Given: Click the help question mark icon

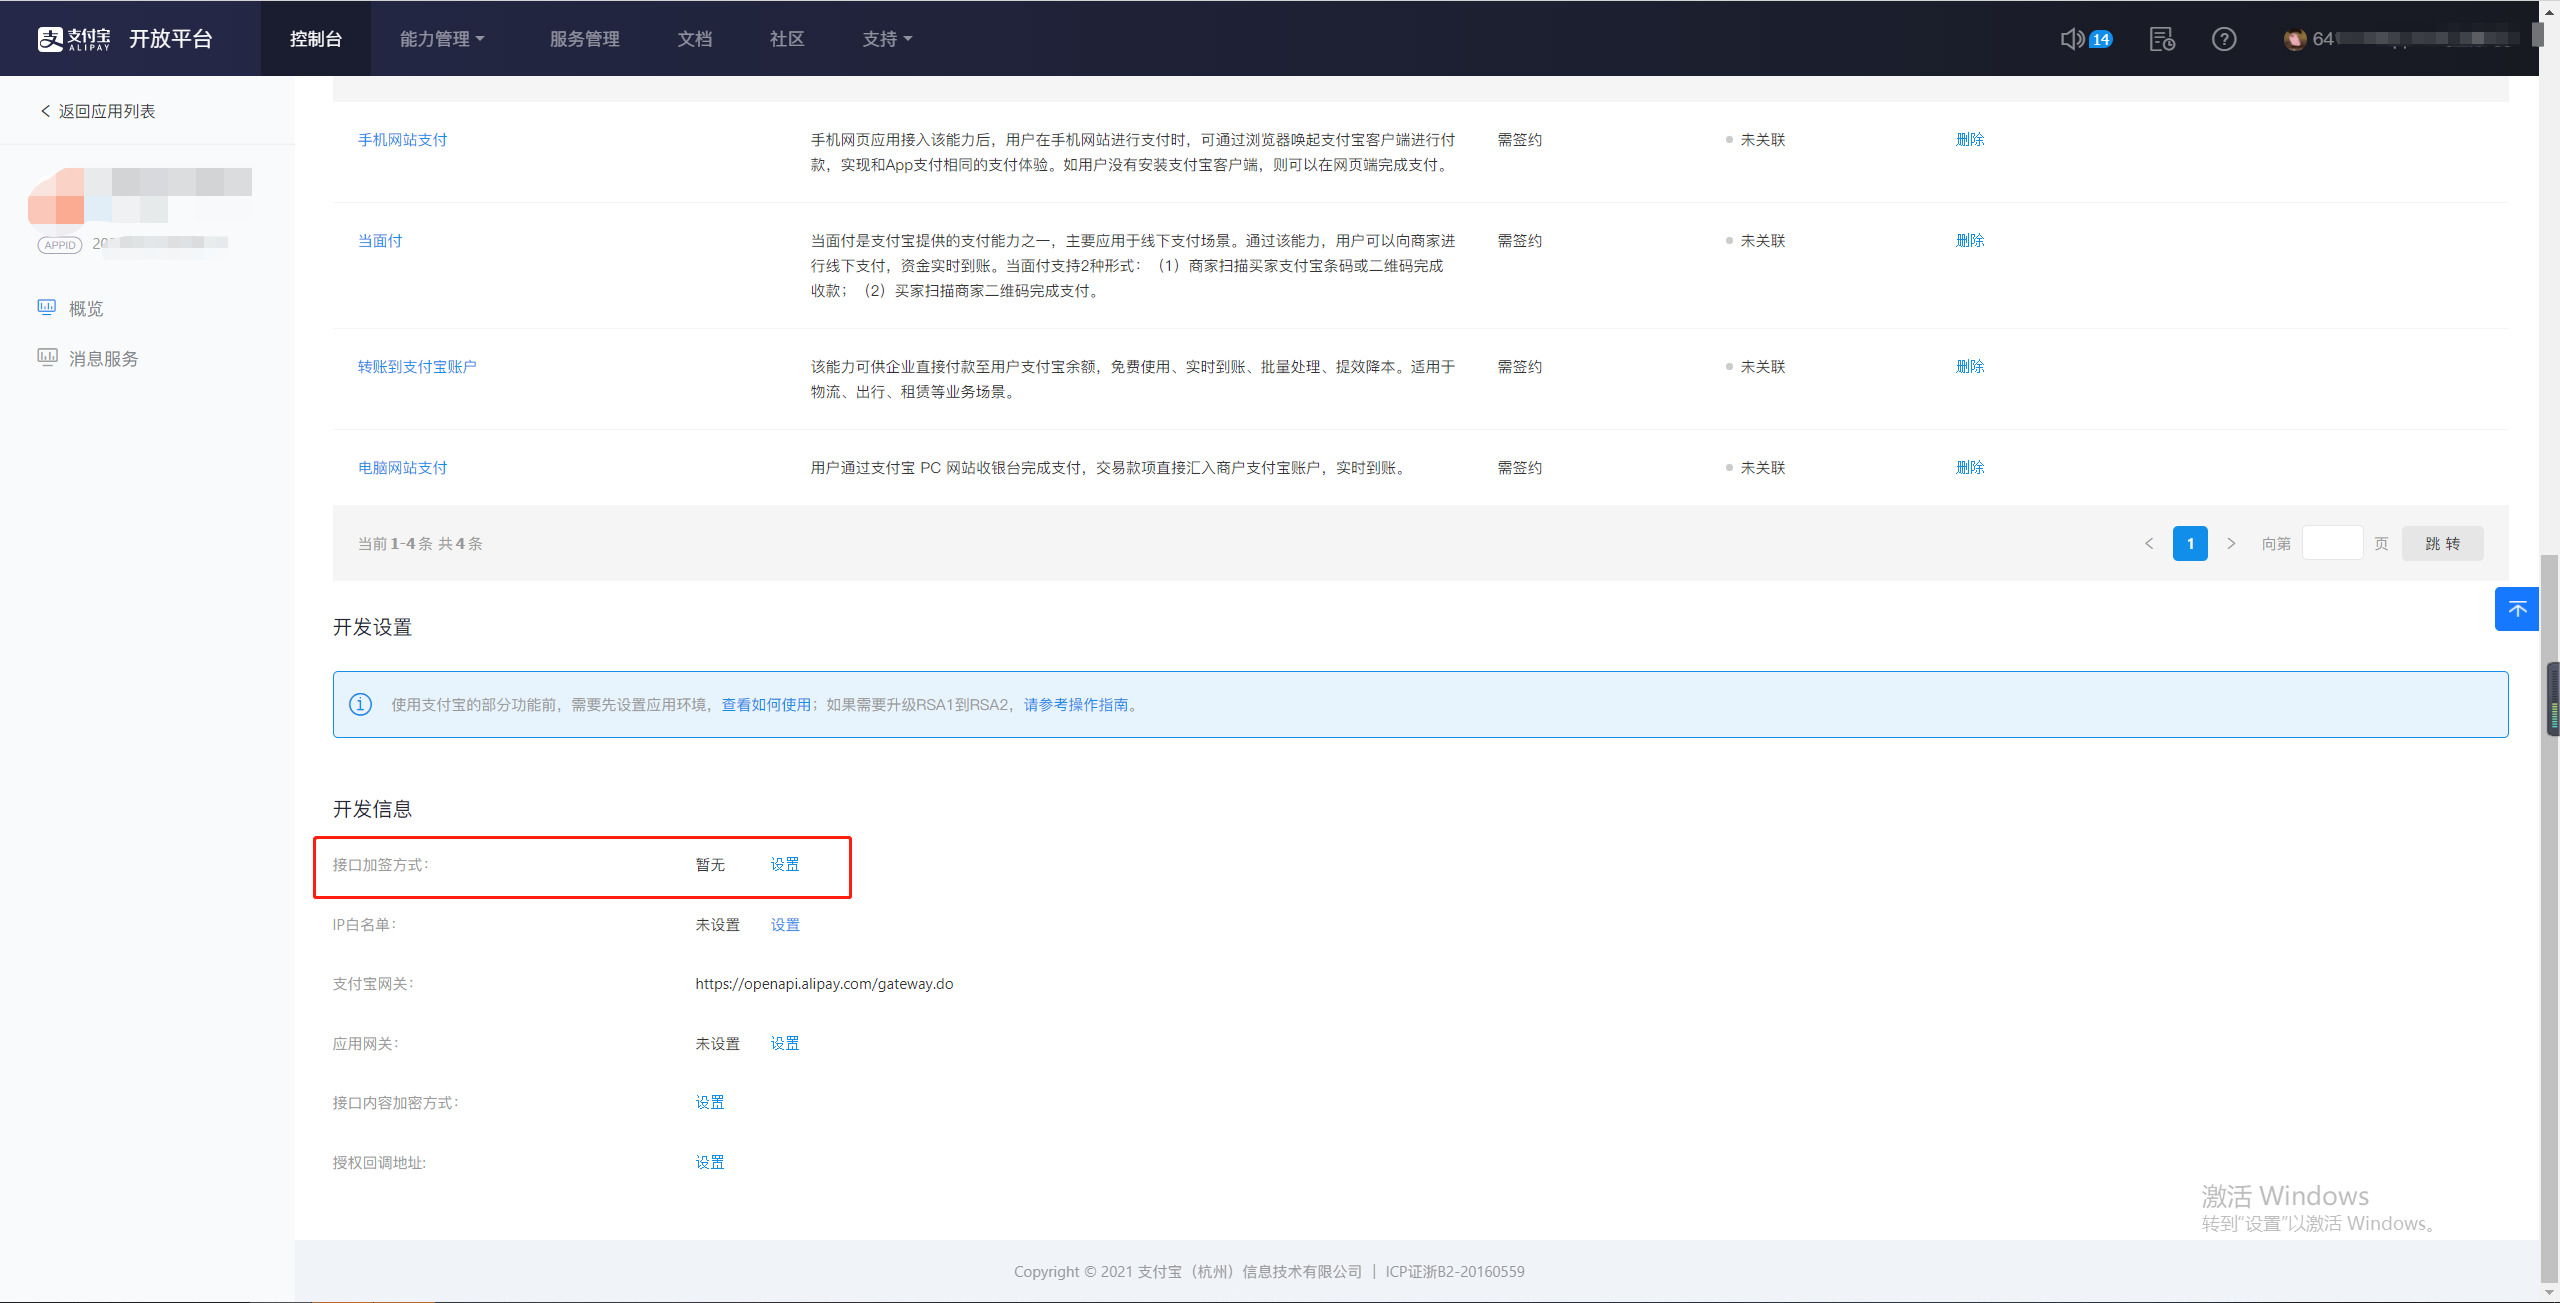Looking at the screenshot, I should pos(2223,39).
